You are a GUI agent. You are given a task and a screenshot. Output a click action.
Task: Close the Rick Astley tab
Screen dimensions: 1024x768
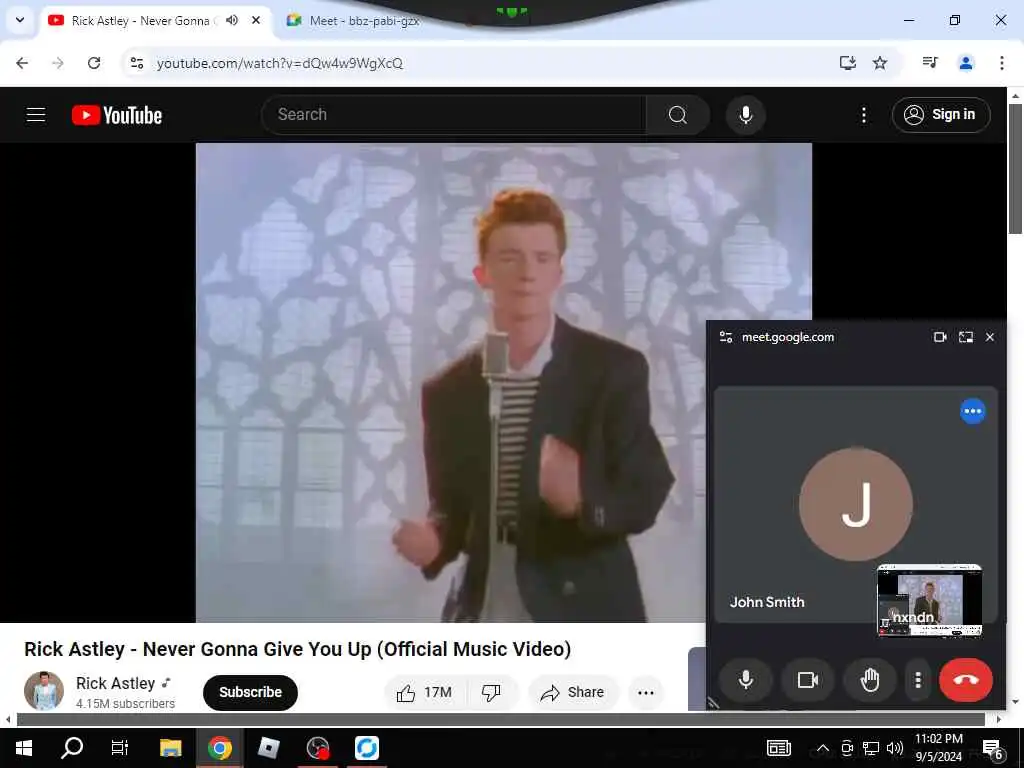tap(256, 20)
